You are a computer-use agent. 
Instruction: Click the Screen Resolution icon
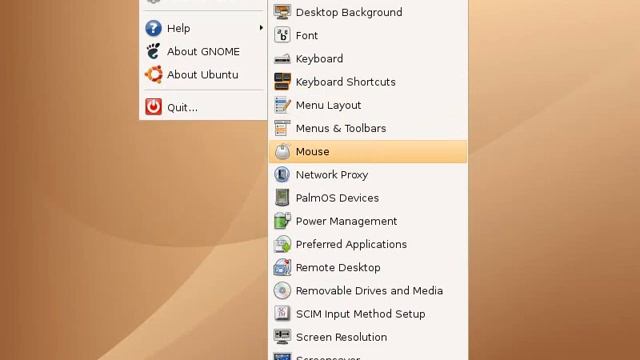[x=282, y=337]
